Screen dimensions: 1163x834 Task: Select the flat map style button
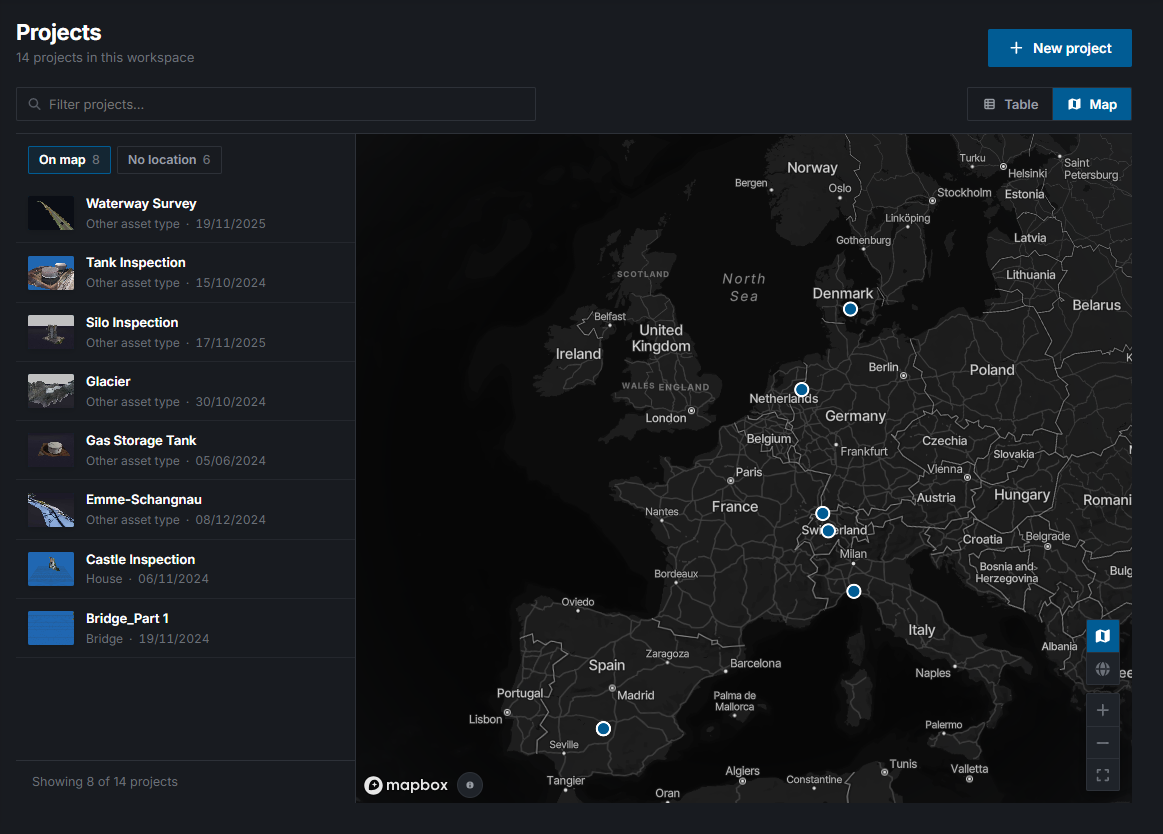point(1103,636)
